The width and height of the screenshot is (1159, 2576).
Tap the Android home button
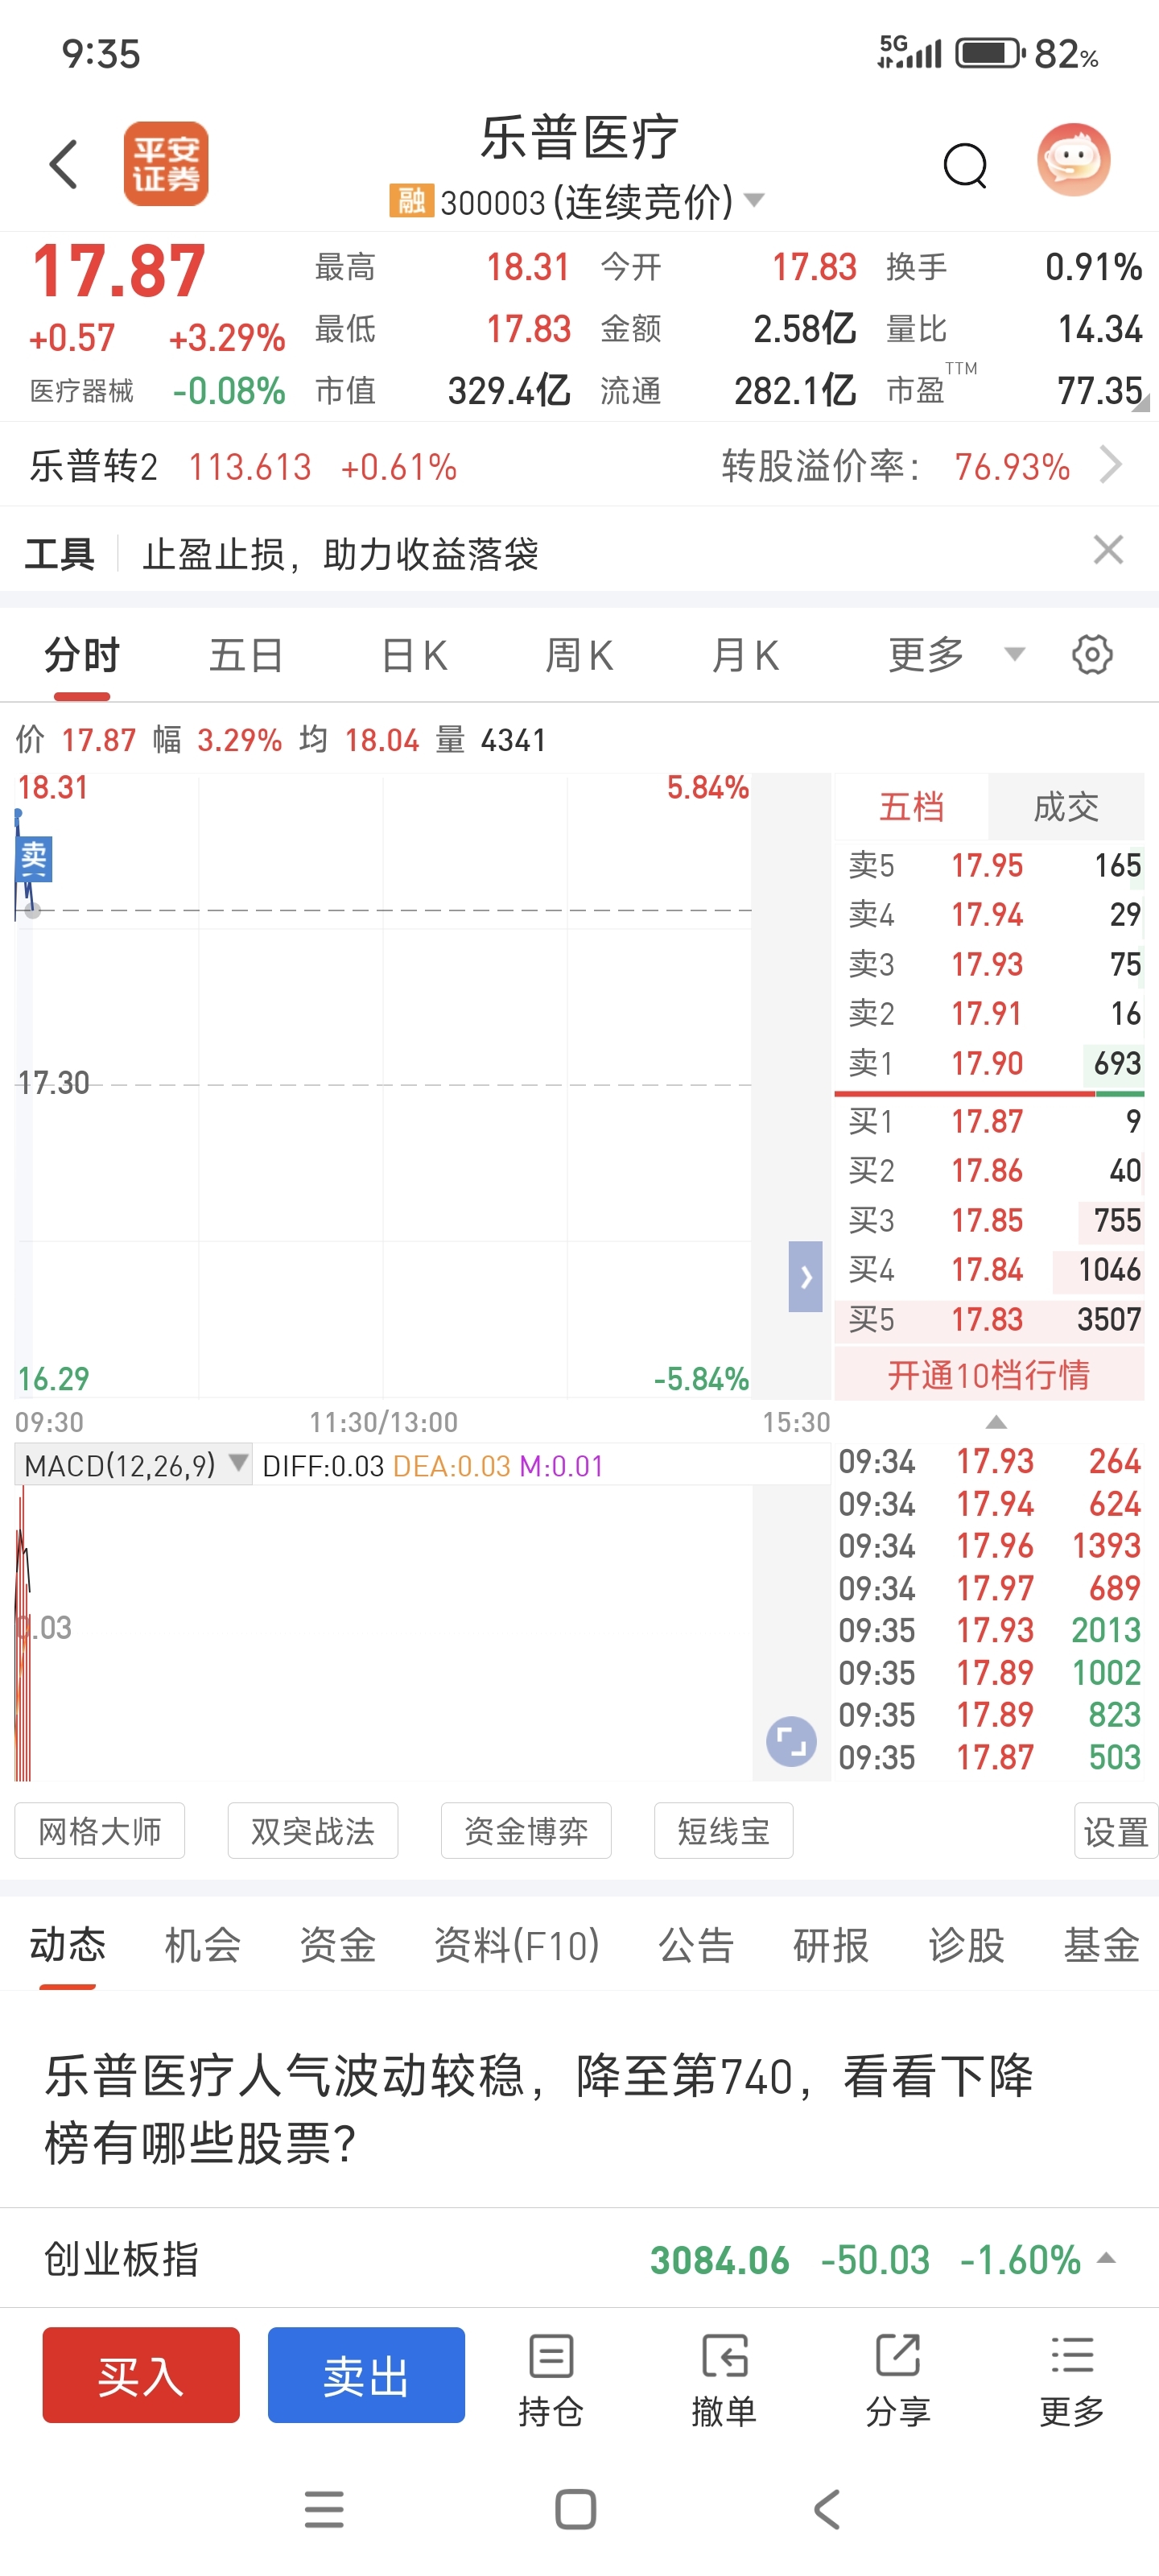tap(576, 2509)
